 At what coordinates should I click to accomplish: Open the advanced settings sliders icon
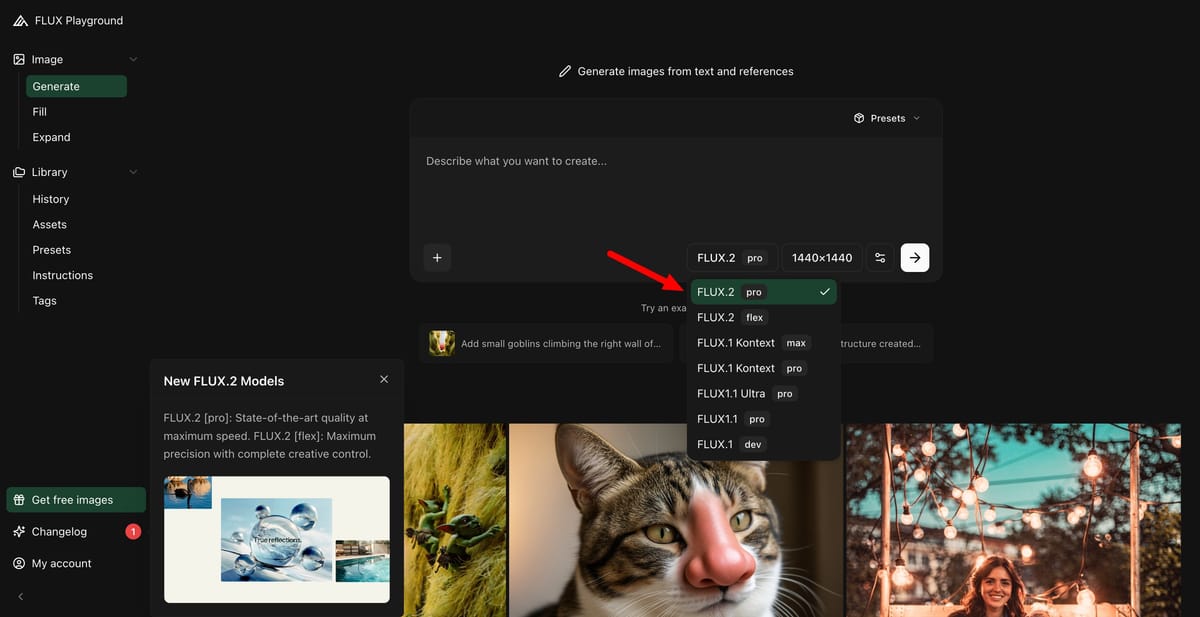[880, 257]
